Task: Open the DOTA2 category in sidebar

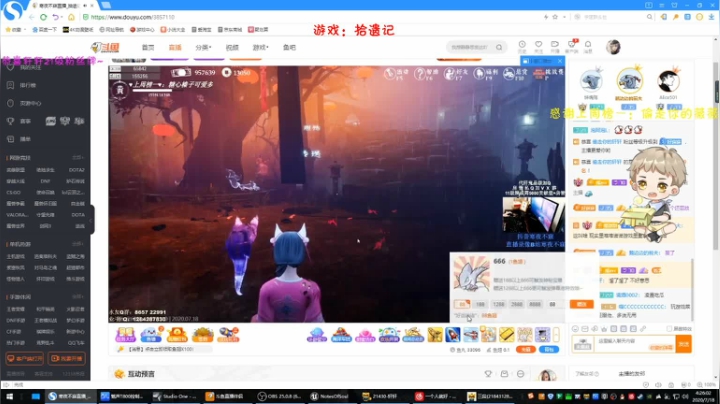Action: tap(77, 170)
